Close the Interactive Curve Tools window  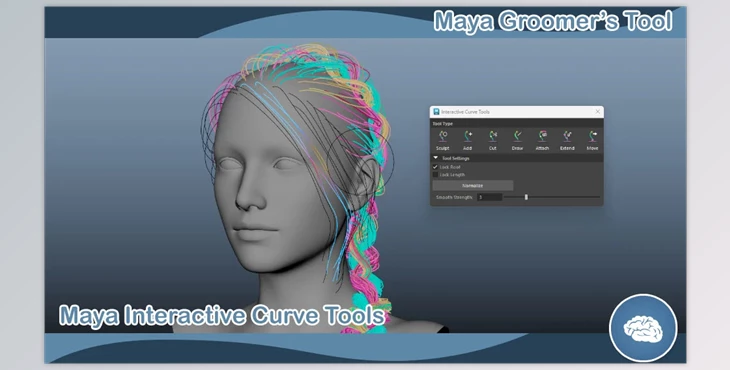pos(598,112)
